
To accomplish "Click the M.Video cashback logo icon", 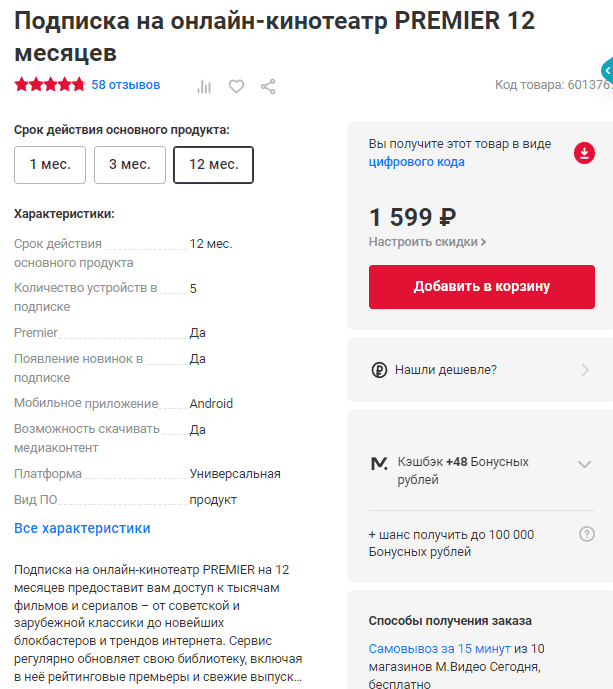I will coord(379,463).
